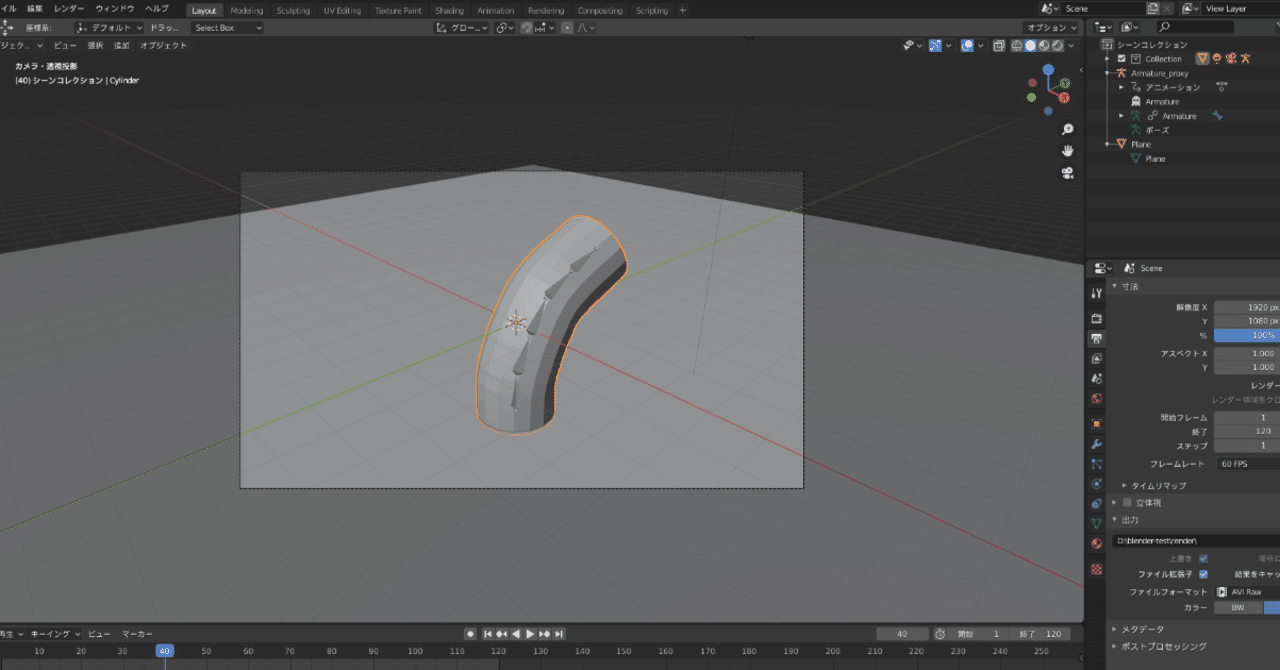
Task: Open ヘルプ help menu
Action: click(157, 8)
